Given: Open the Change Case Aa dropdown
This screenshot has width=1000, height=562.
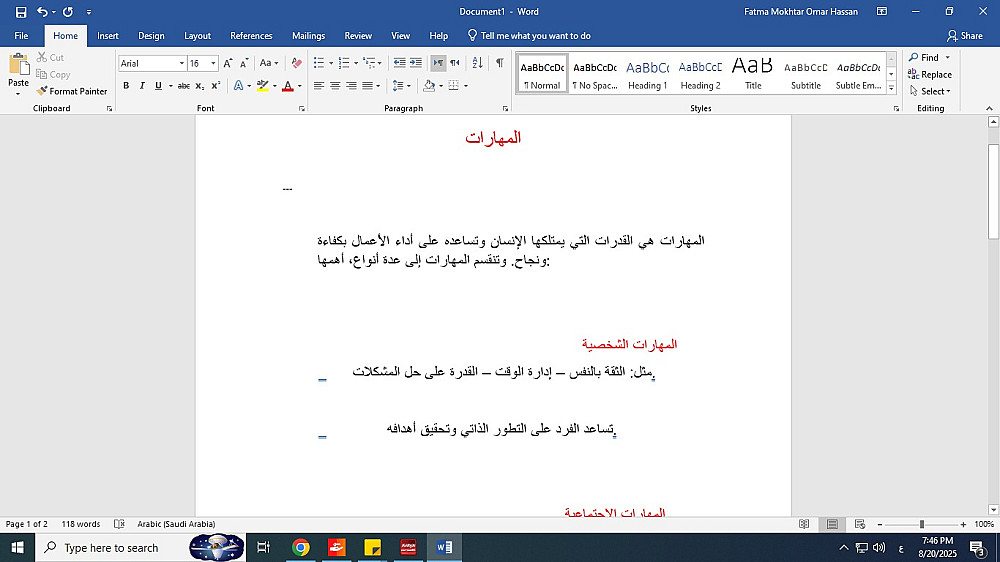Looking at the screenshot, I should pos(268,63).
